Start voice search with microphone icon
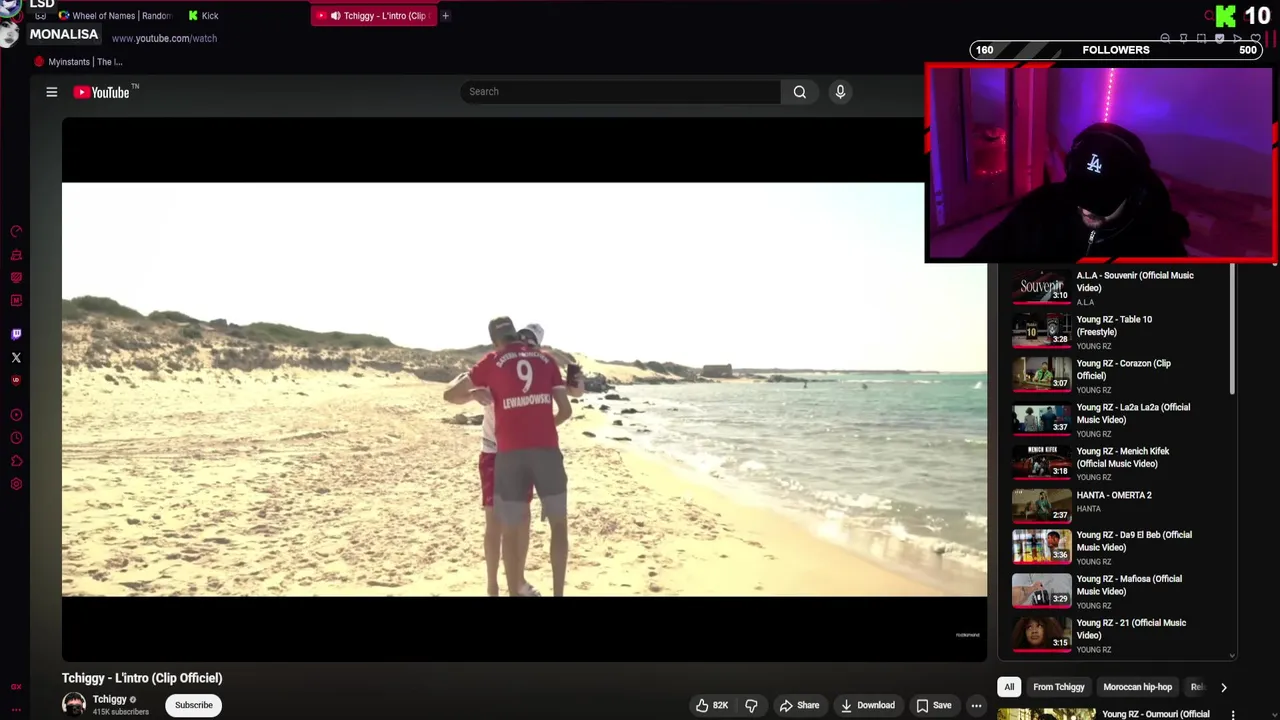This screenshot has height=720, width=1280. (x=840, y=92)
